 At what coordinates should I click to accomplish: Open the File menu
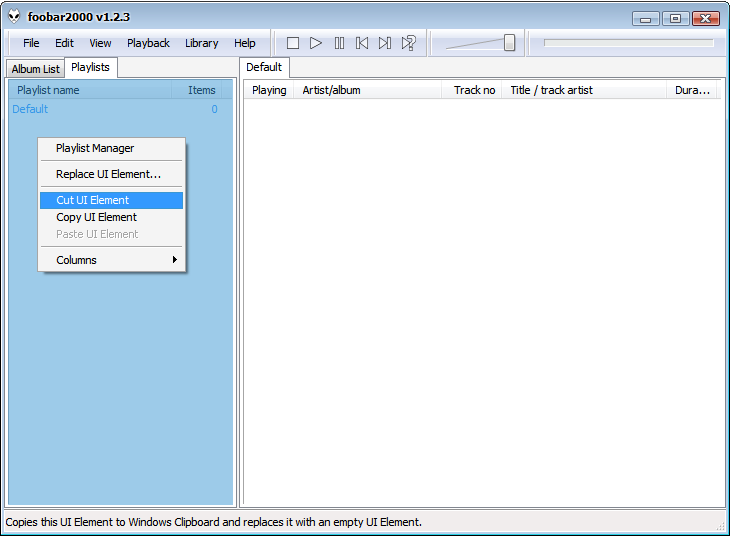point(31,43)
